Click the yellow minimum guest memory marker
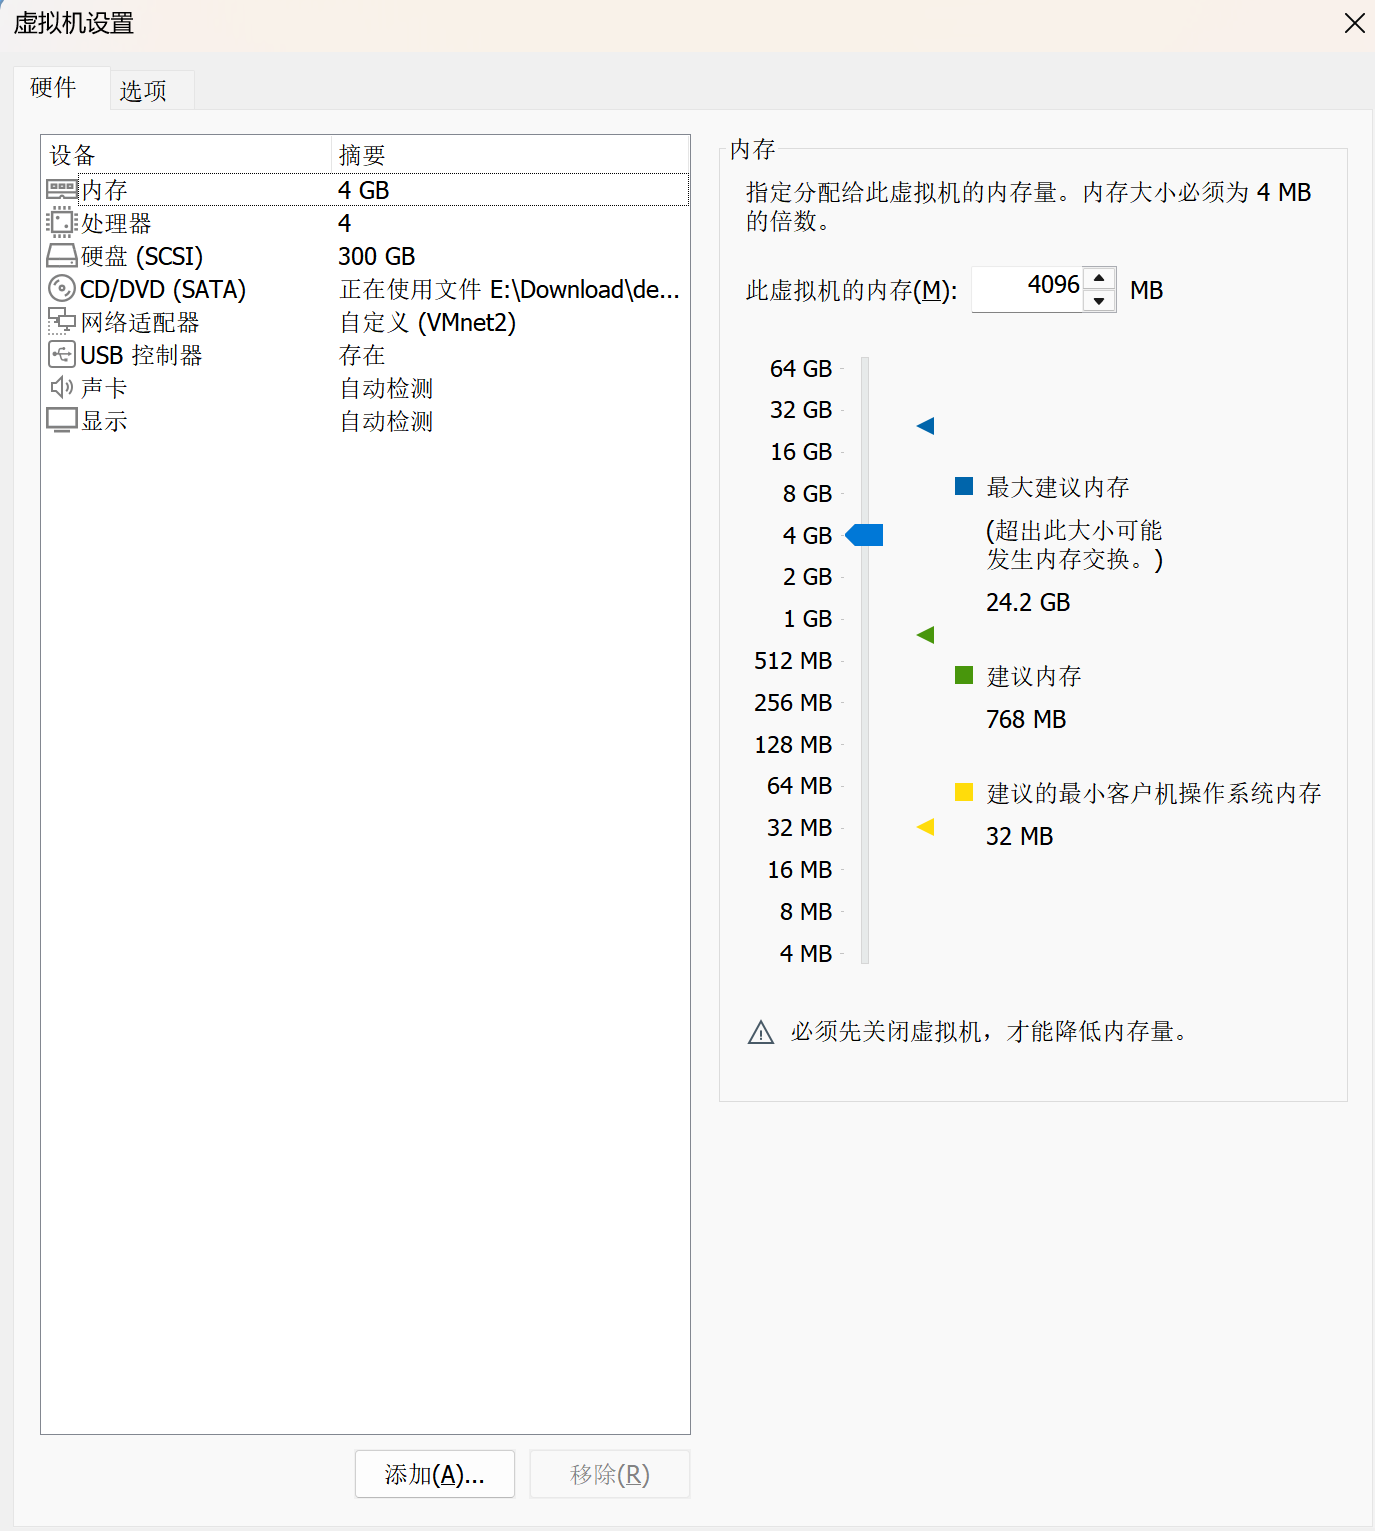This screenshot has height=1531, width=1375. tap(925, 827)
